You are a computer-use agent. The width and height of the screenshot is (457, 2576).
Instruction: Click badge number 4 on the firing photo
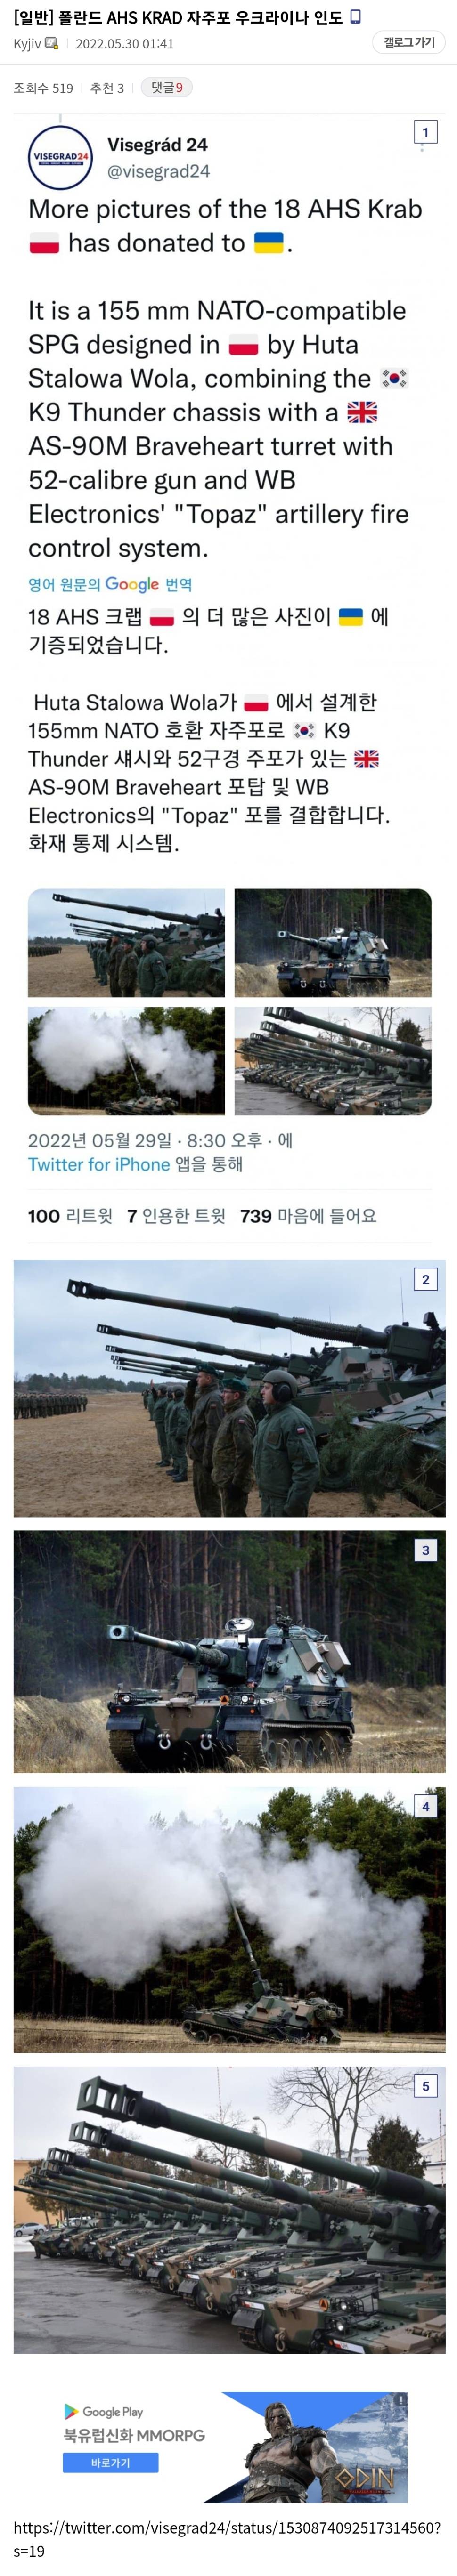pos(425,1806)
